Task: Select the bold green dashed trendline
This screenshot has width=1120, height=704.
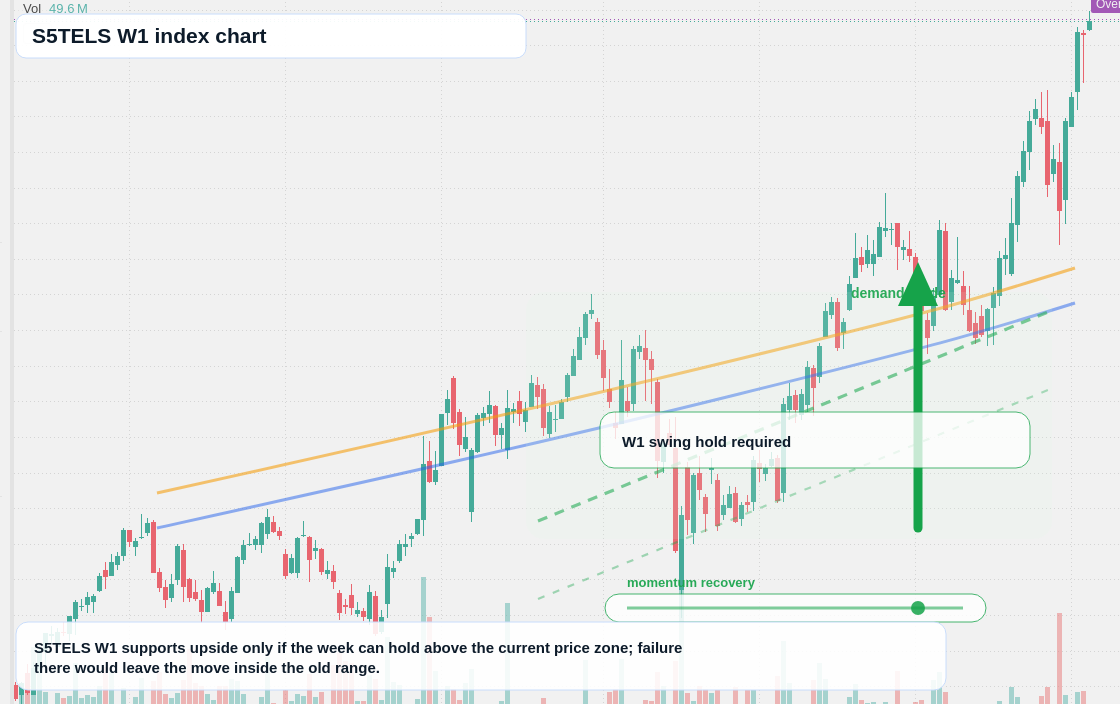Action: (793, 416)
